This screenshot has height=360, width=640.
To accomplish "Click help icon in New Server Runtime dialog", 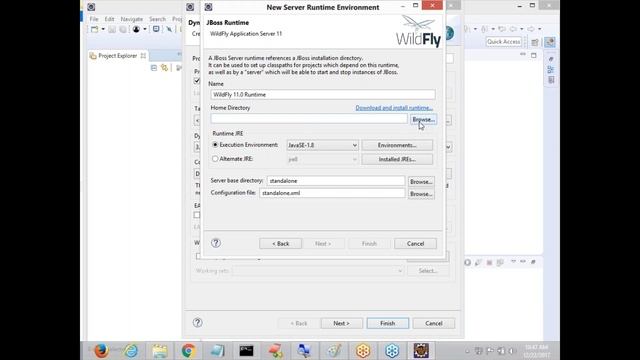I will pyautogui.click(x=216, y=243).
